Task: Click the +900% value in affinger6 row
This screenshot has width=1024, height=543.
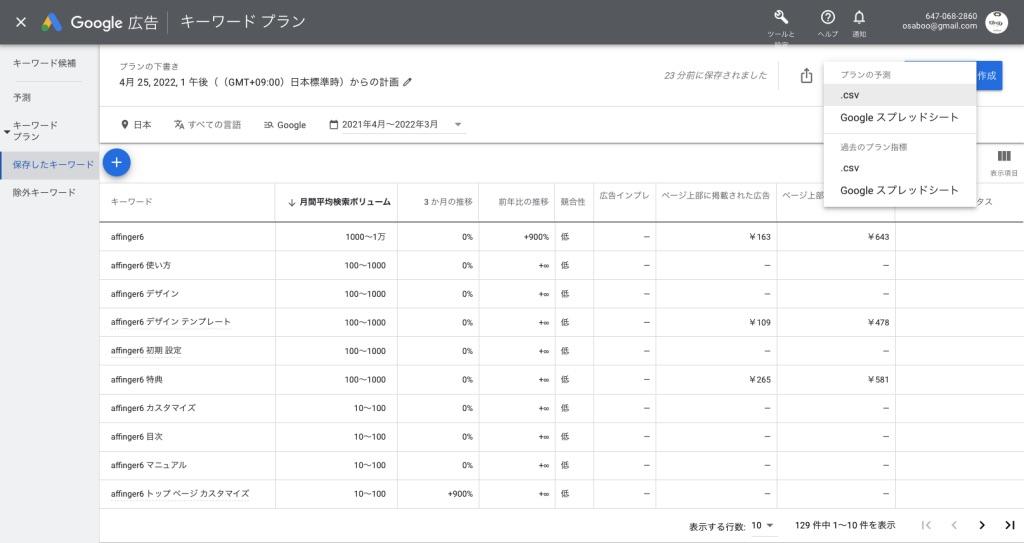Action: click(x=536, y=237)
